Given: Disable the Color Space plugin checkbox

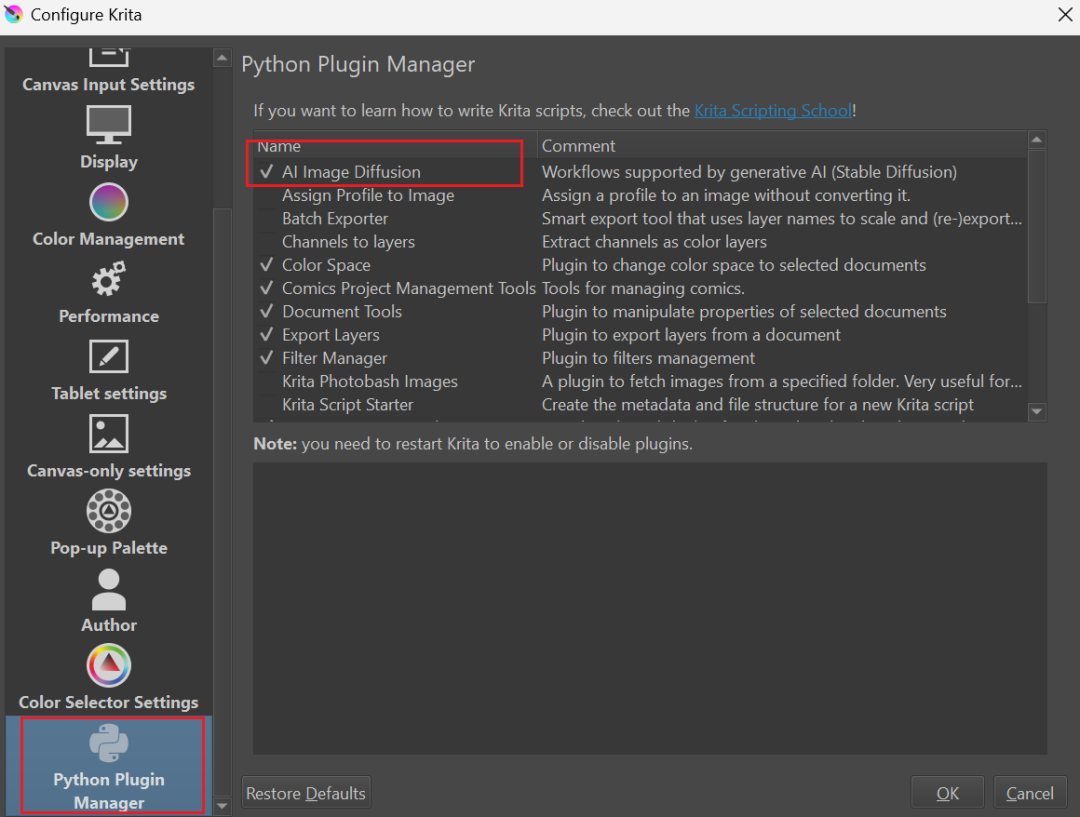Looking at the screenshot, I should [267, 265].
